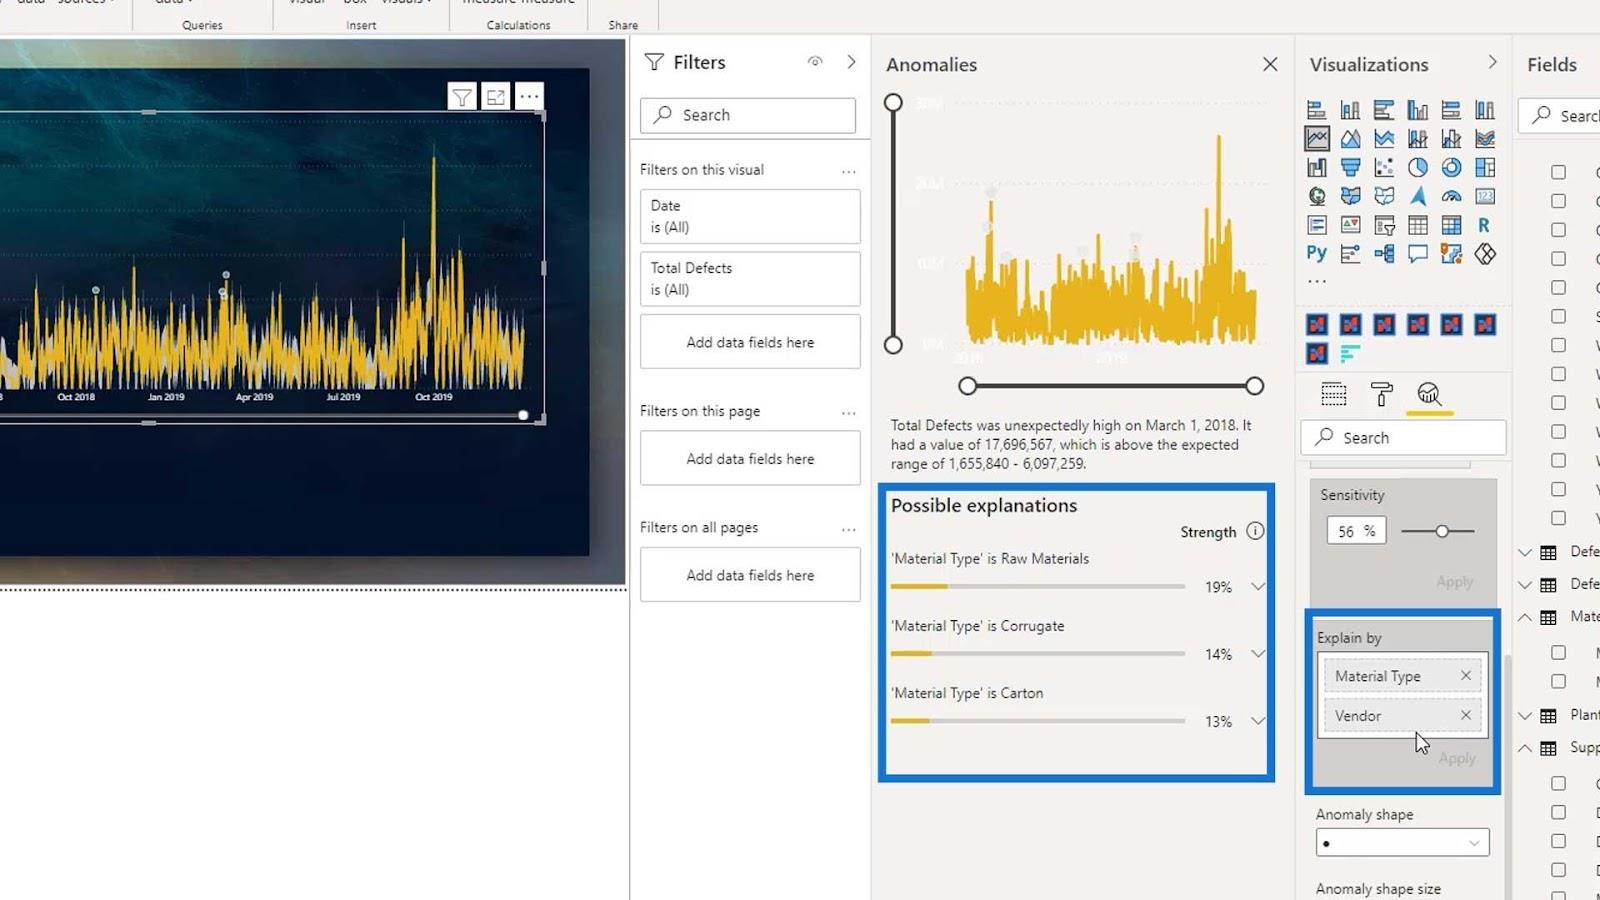1600x900 pixels.
Task: Pick the Waterfall chart visual
Action: pyautogui.click(x=1317, y=168)
